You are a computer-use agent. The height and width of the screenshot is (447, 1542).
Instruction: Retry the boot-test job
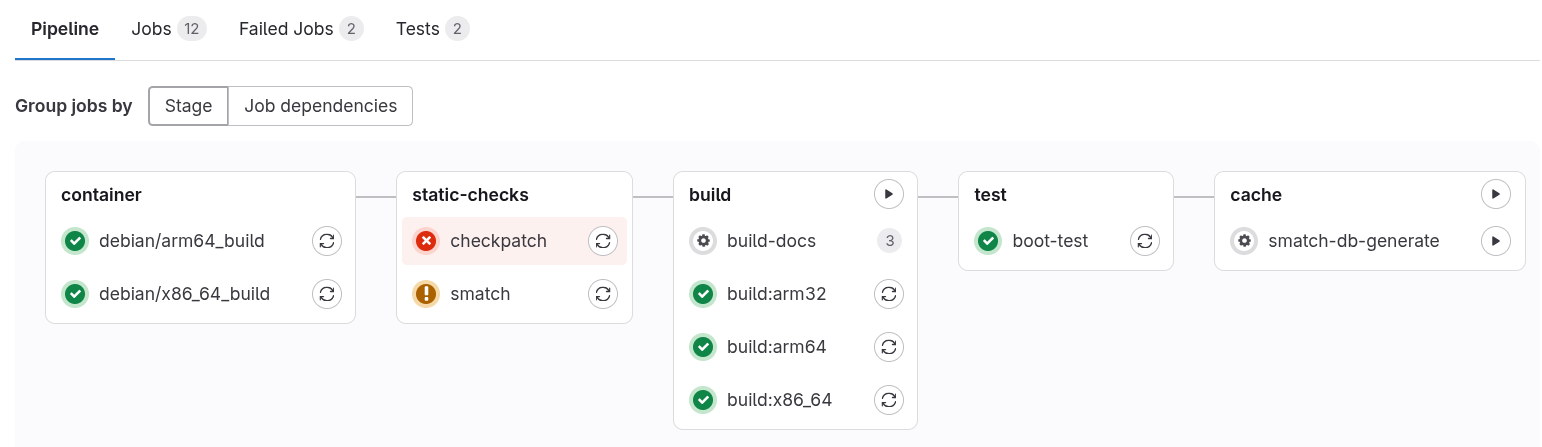1145,241
